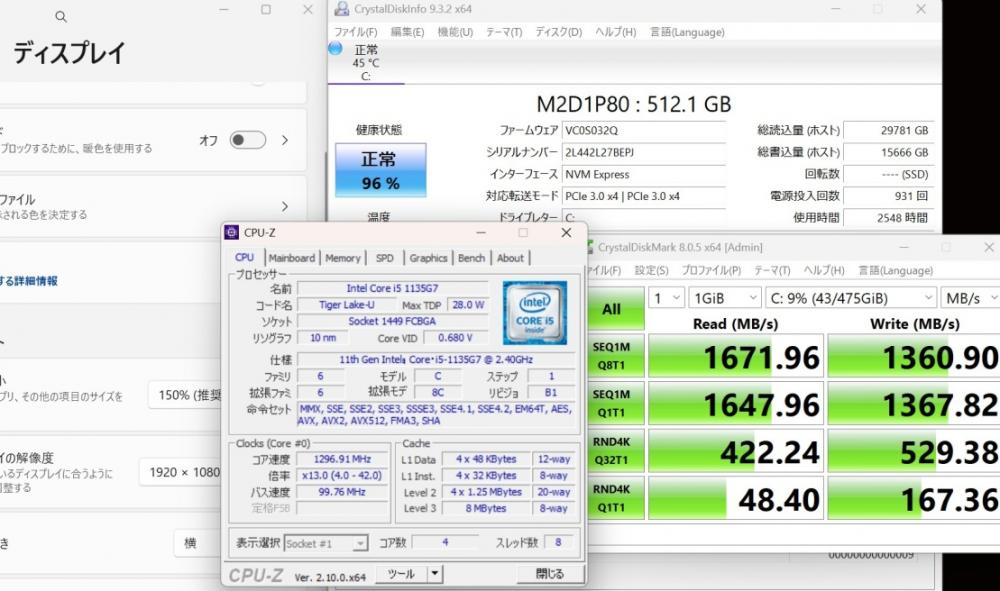Open the C: 9% drive selection dropdown

click(x=850, y=298)
